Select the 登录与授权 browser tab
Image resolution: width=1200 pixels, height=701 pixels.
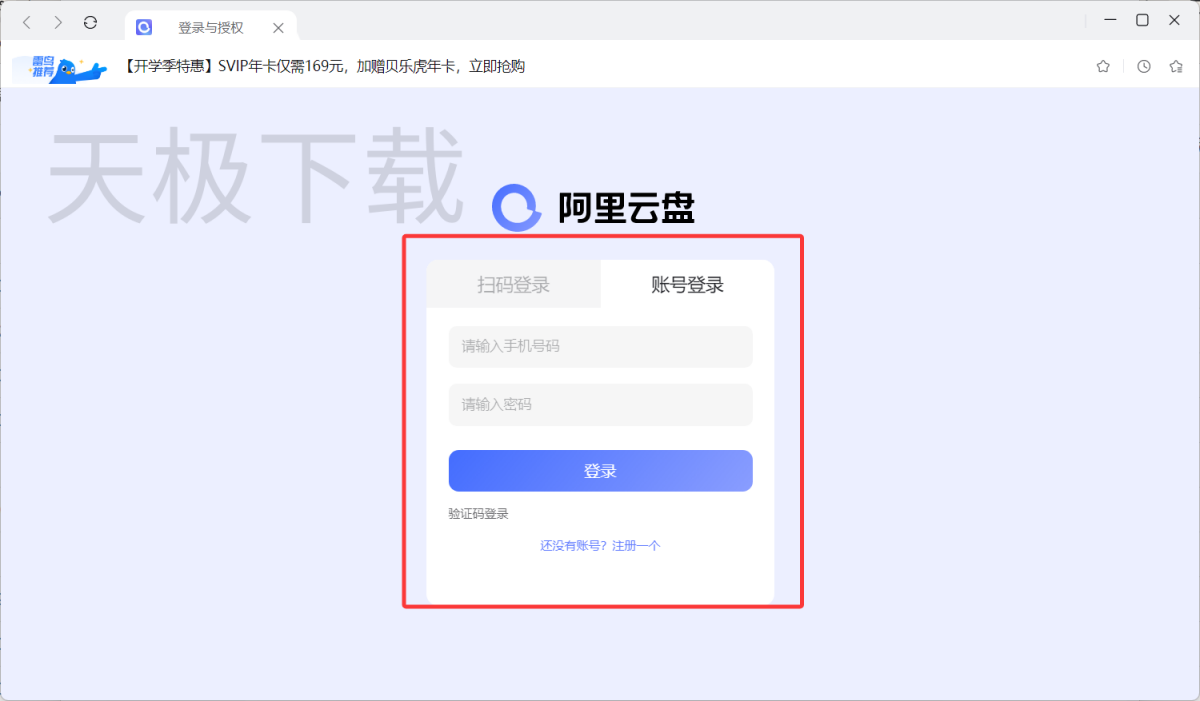pos(211,27)
